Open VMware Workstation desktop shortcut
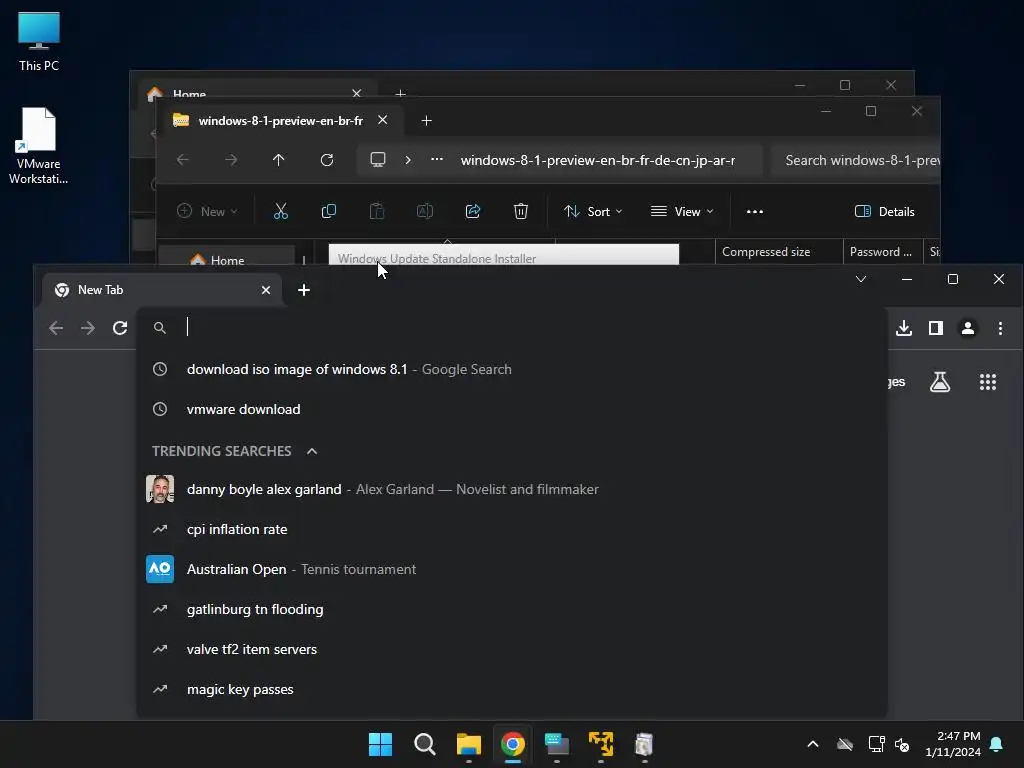Image resolution: width=1024 pixels, height=768 pixels. click(x=39, y=146)
